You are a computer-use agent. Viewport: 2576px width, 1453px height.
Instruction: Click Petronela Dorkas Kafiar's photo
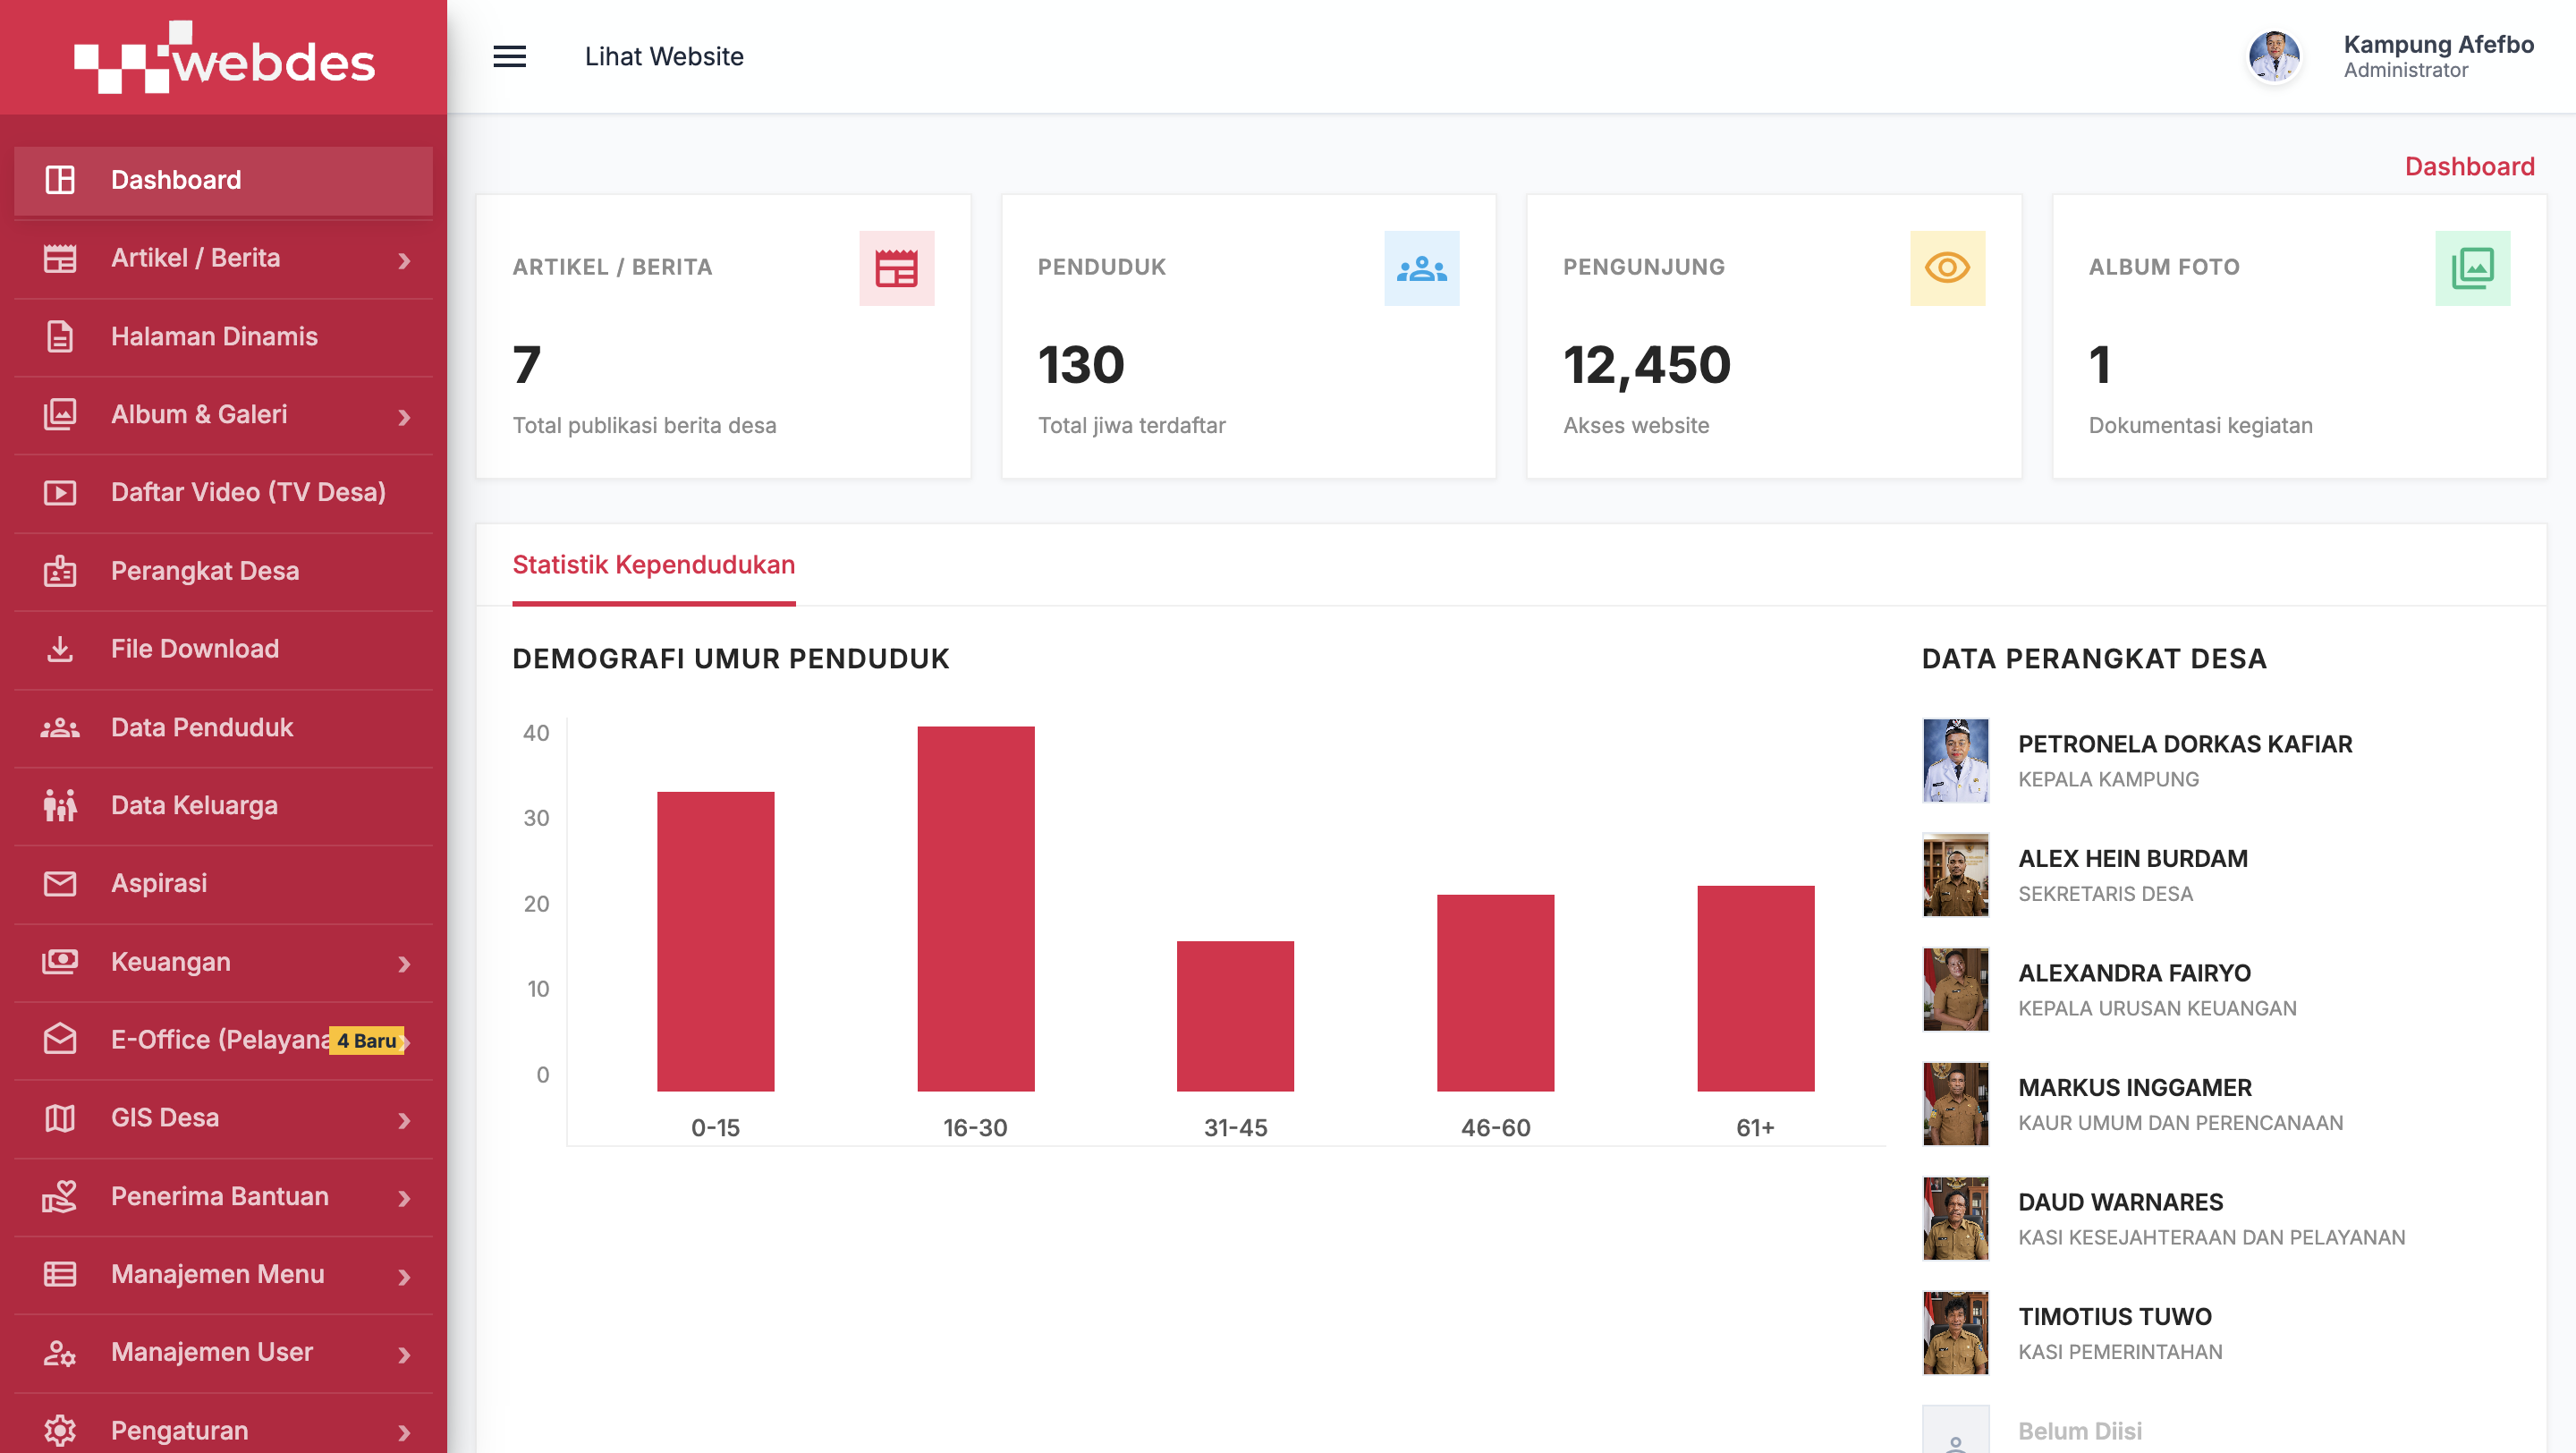tap(1955, 760)
